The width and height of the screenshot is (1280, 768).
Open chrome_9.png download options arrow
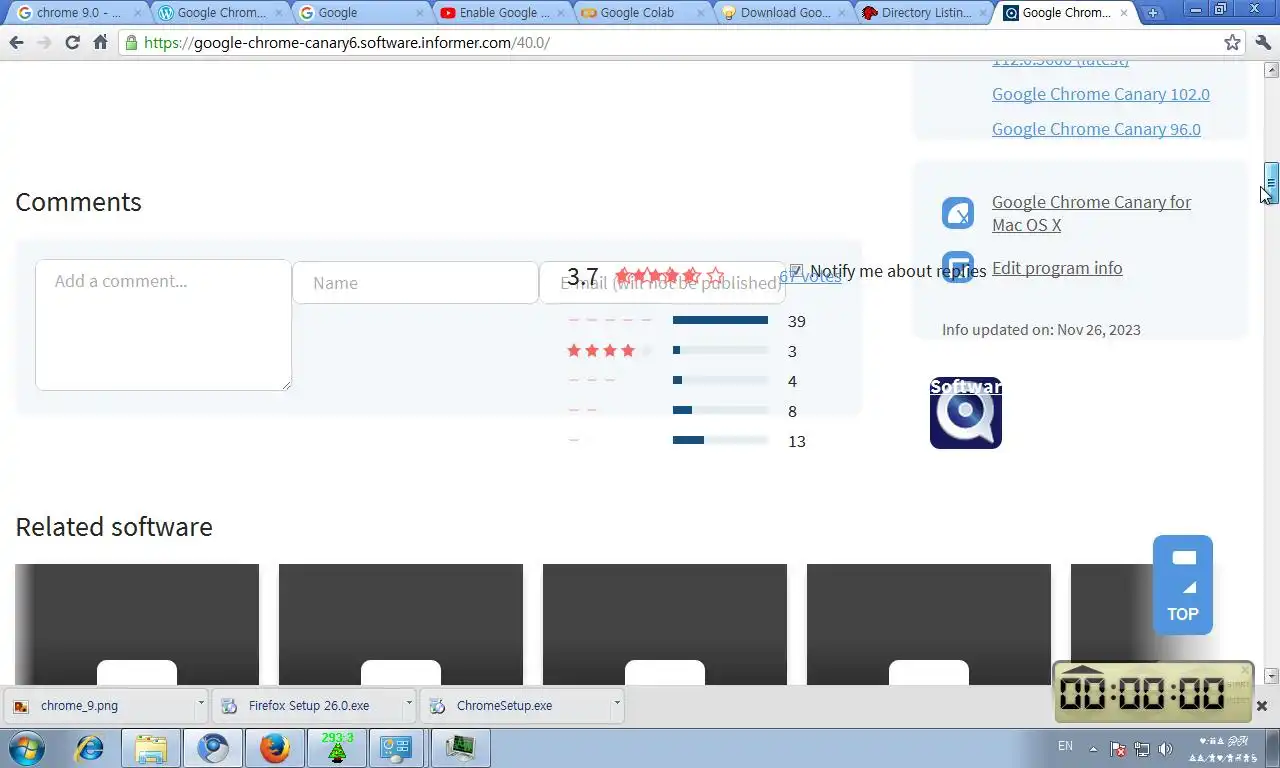201,704
